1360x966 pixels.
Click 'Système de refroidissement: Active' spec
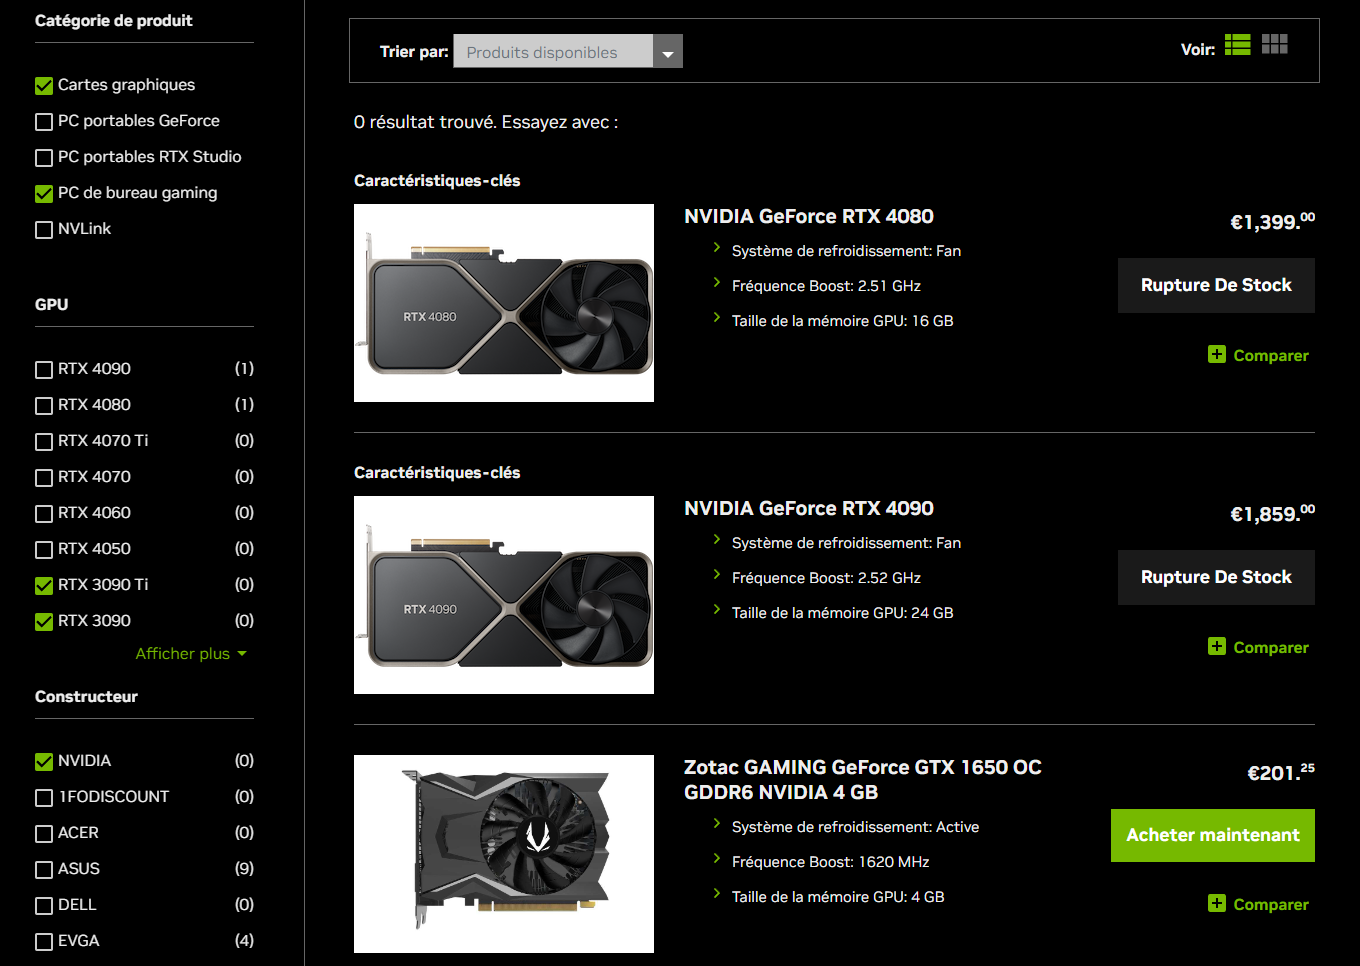tap(855, 827)
